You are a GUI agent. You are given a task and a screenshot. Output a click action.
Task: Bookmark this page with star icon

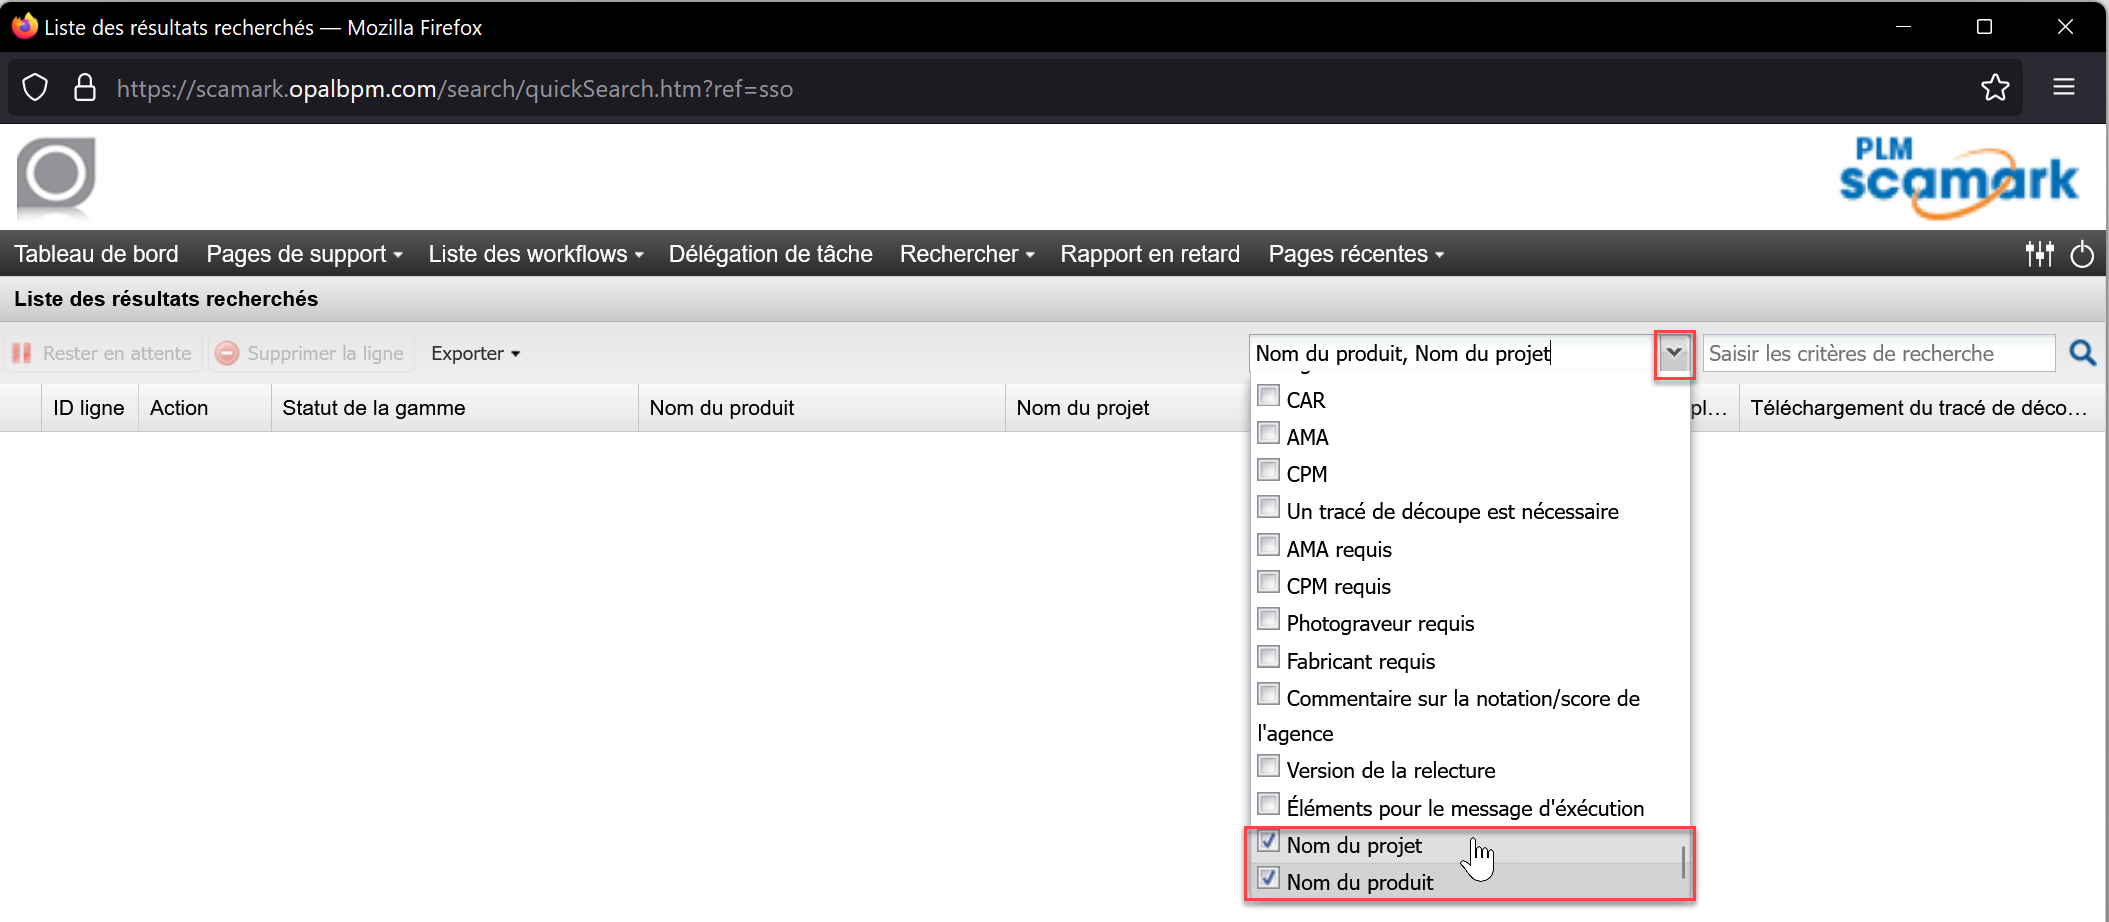tap(1995, 88)
